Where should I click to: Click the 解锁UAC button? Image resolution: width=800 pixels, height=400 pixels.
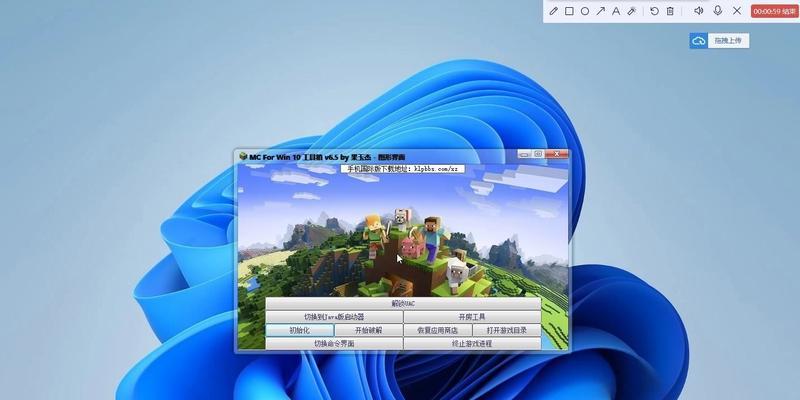403,304
